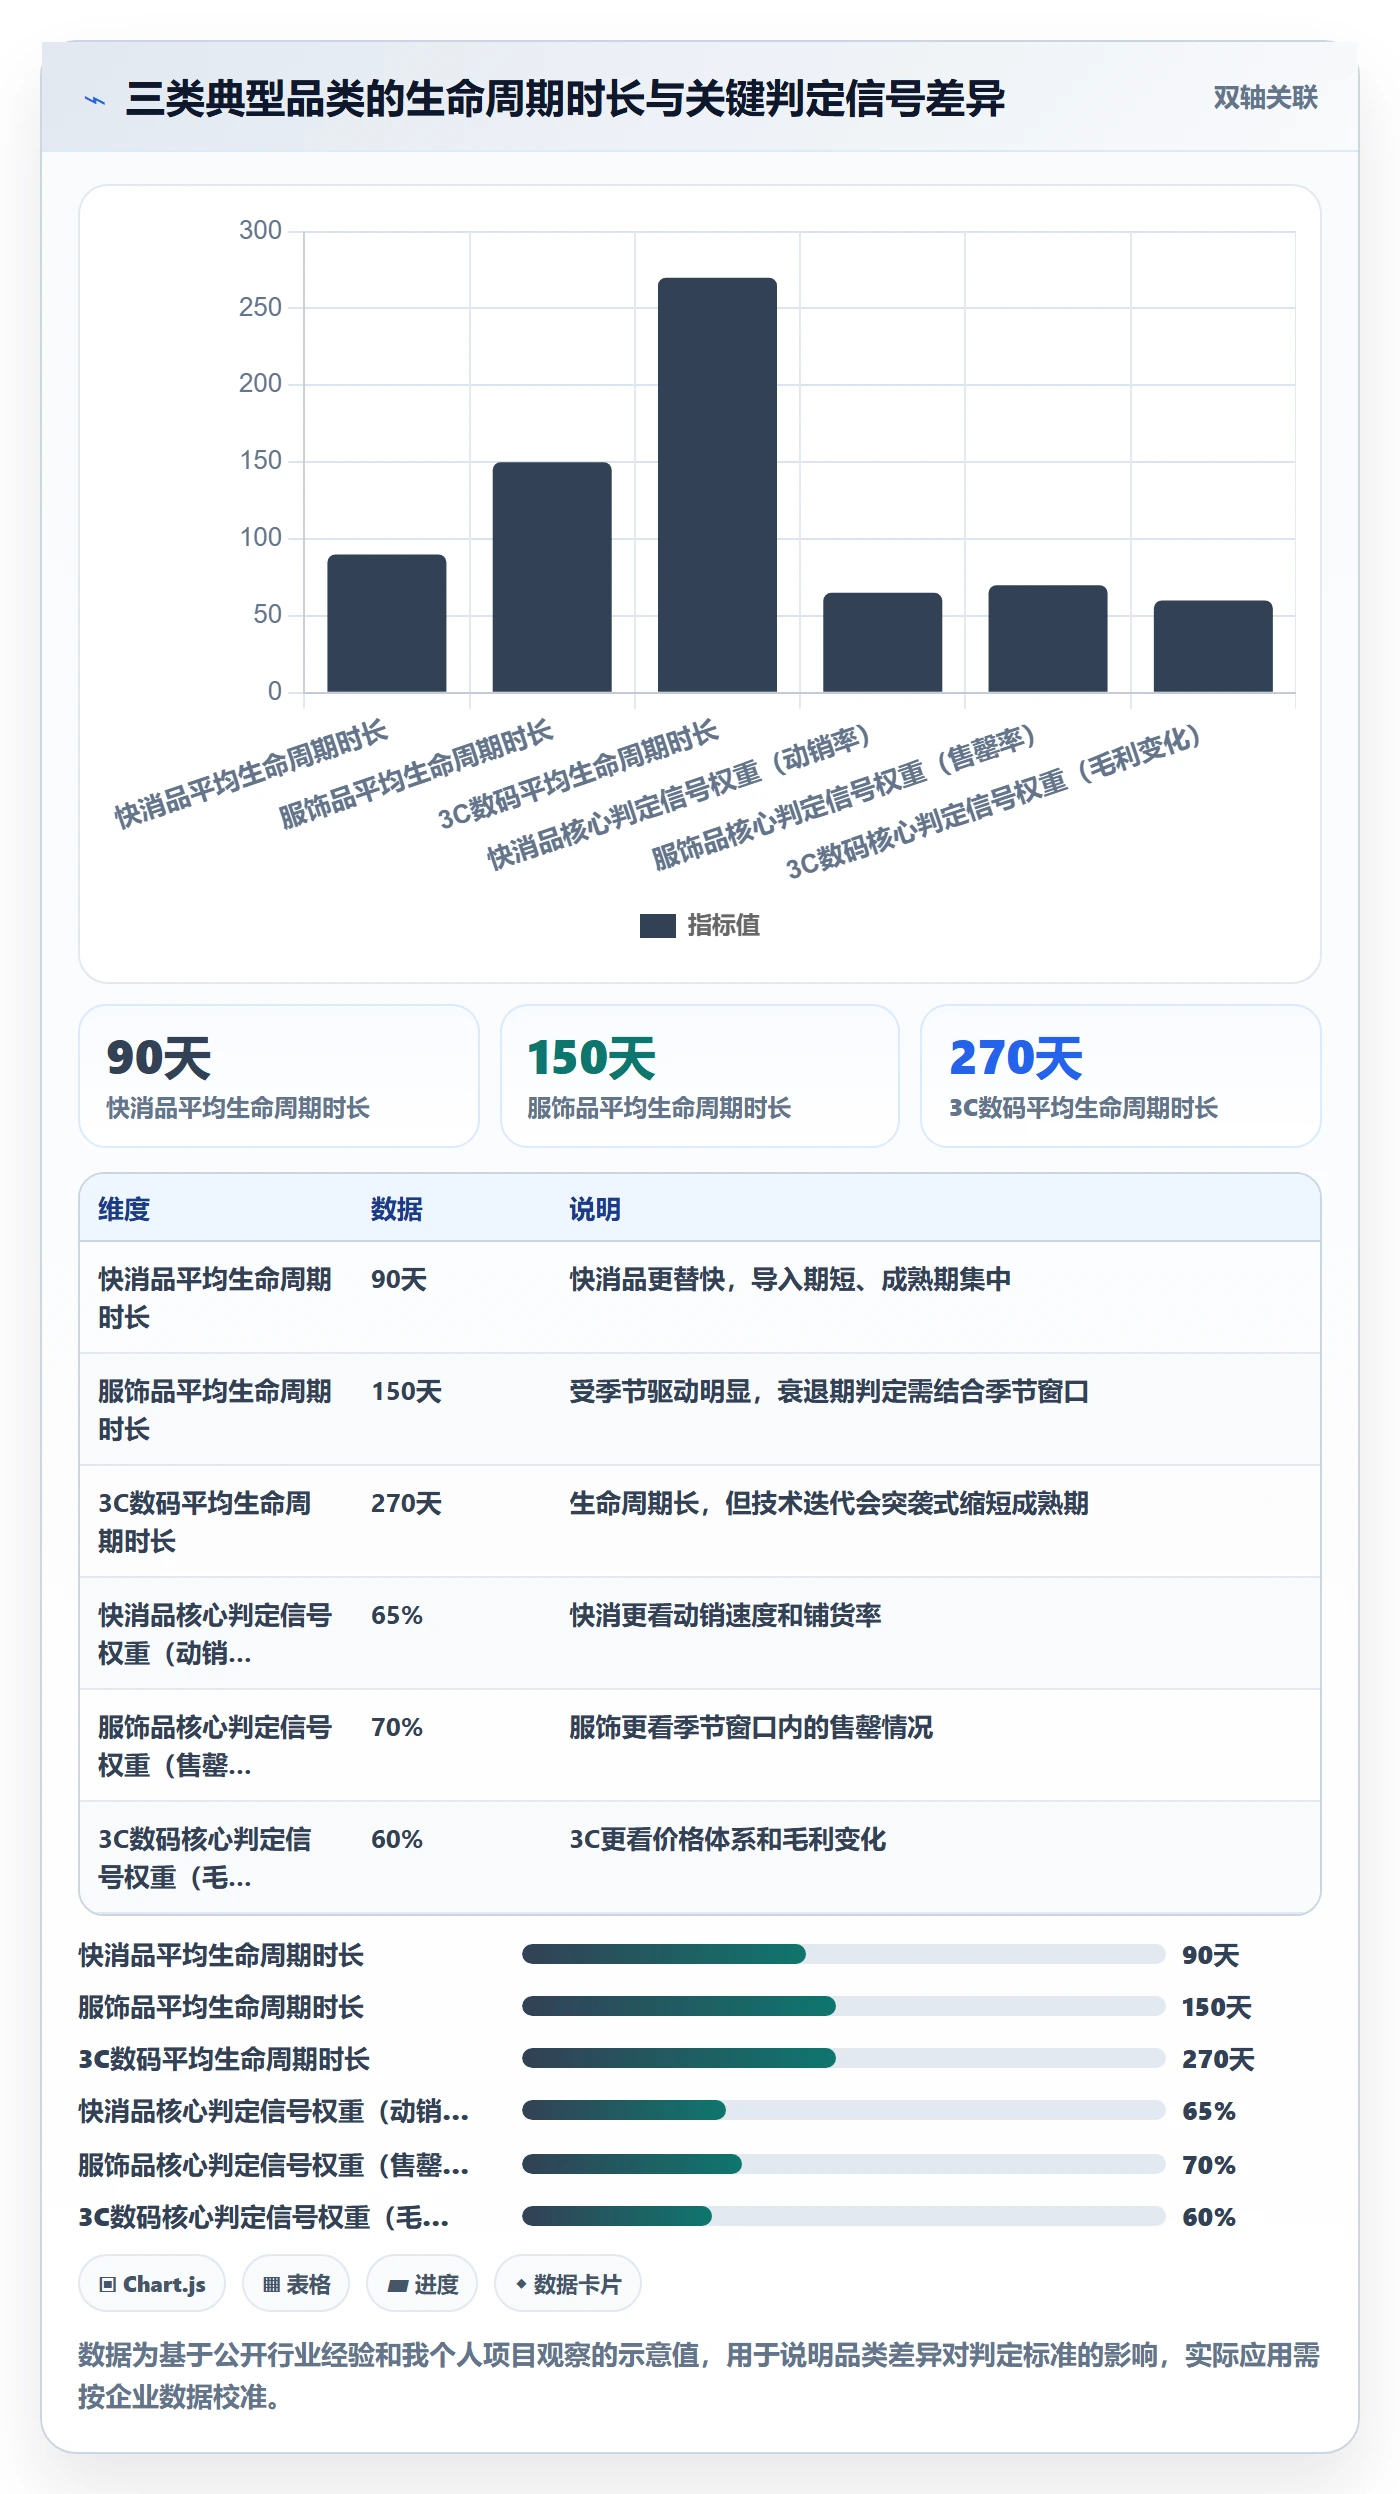Click 3C更看价格体系和毛利变化 description
Image resolution: width=1400 pixels, height=2494 pixels.
(x=728, y=1839)
